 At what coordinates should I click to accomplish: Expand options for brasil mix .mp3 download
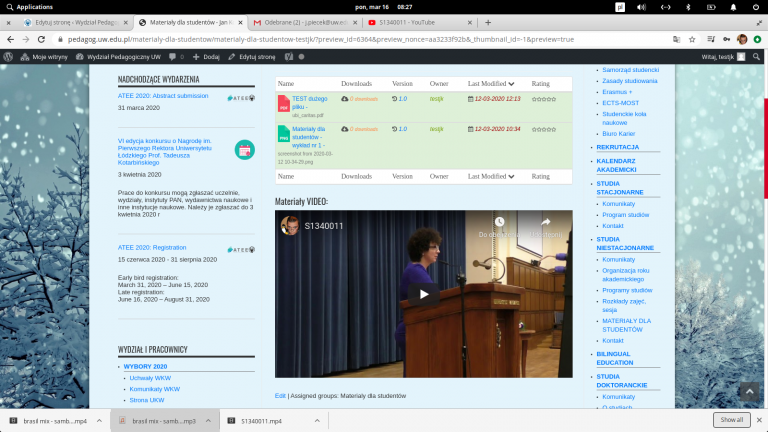tap(208, 421)
